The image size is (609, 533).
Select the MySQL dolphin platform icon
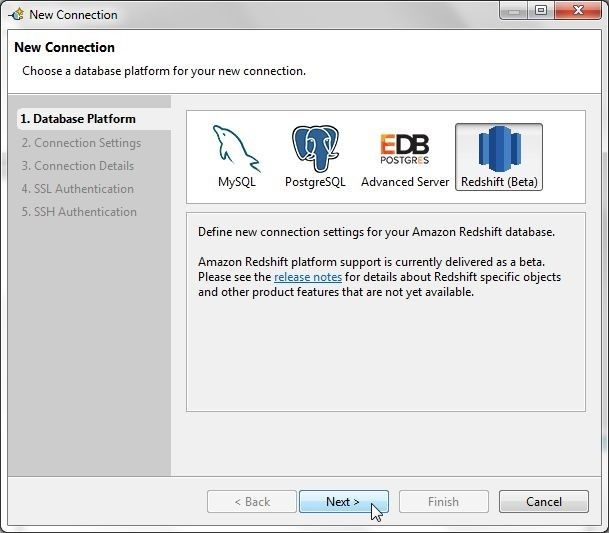point(237,149)
